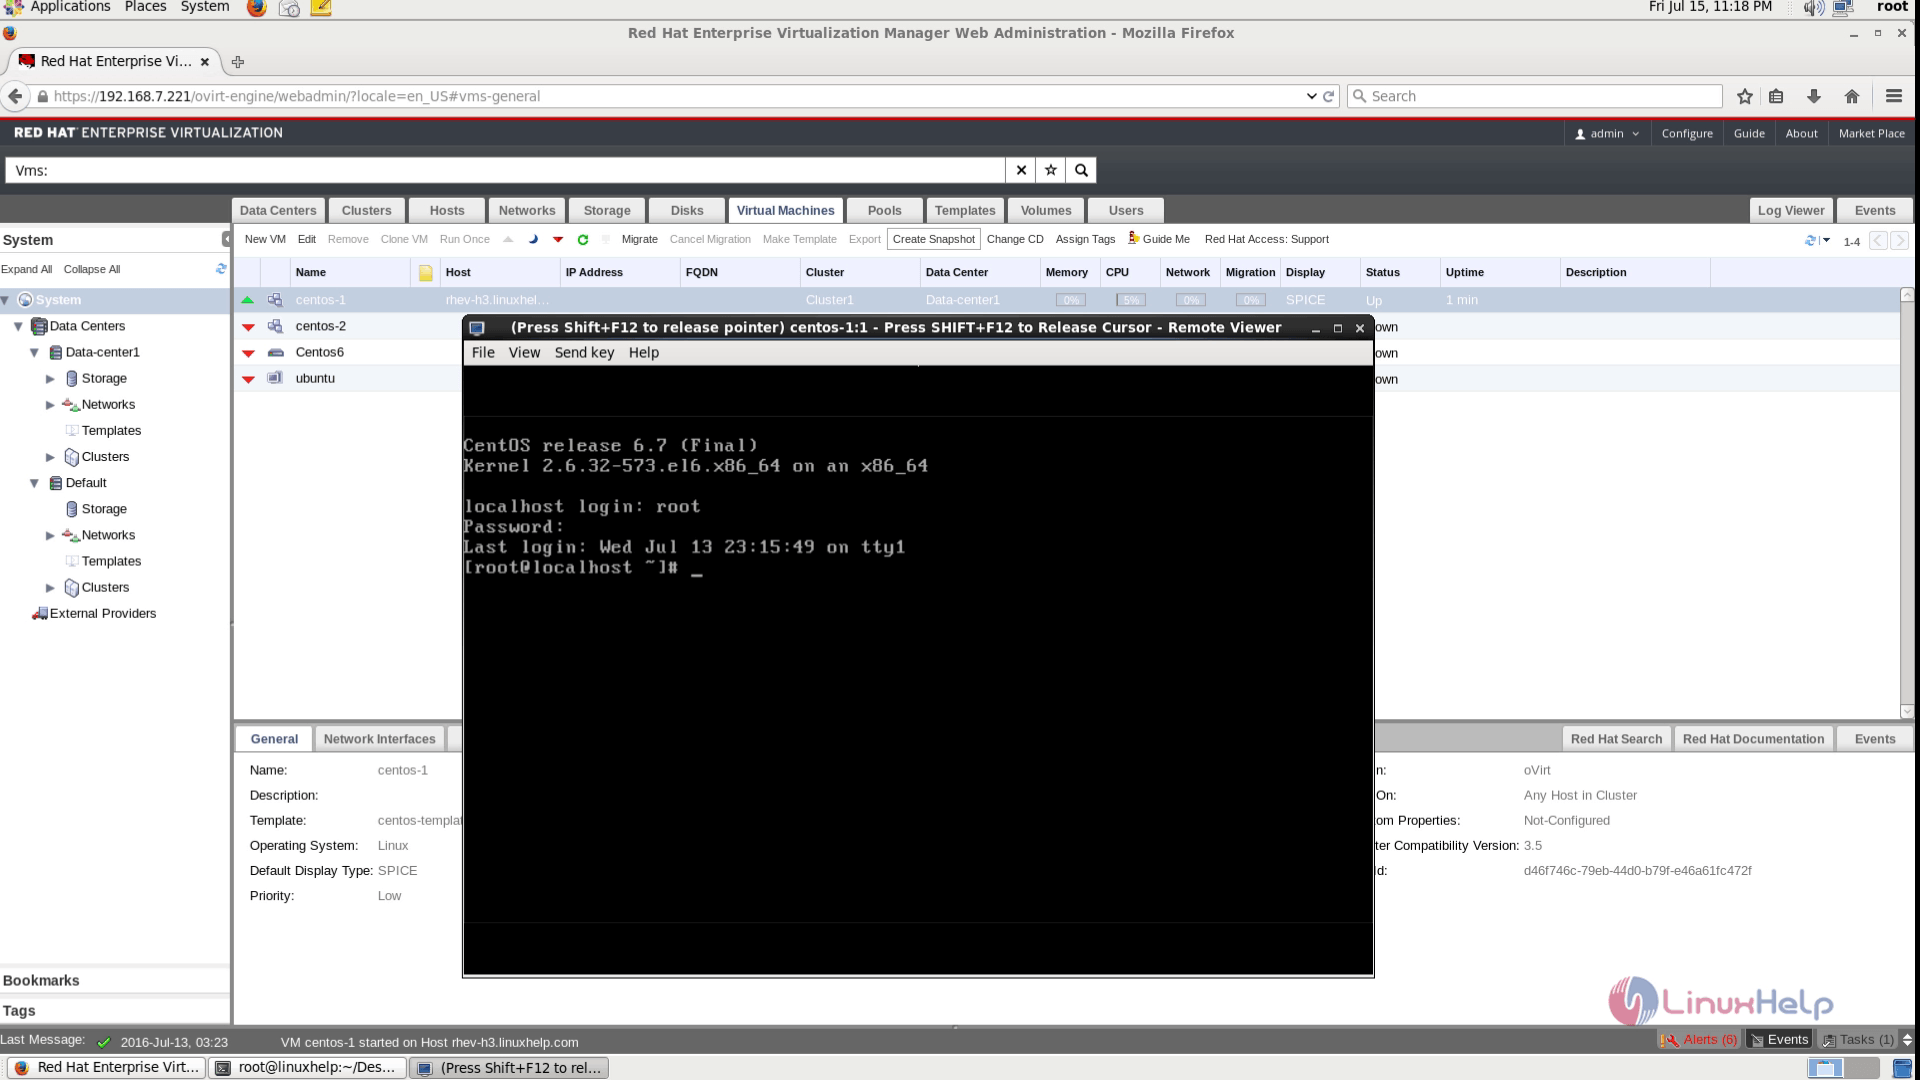Switch to the Hosts tab

[x=447, y=210]
